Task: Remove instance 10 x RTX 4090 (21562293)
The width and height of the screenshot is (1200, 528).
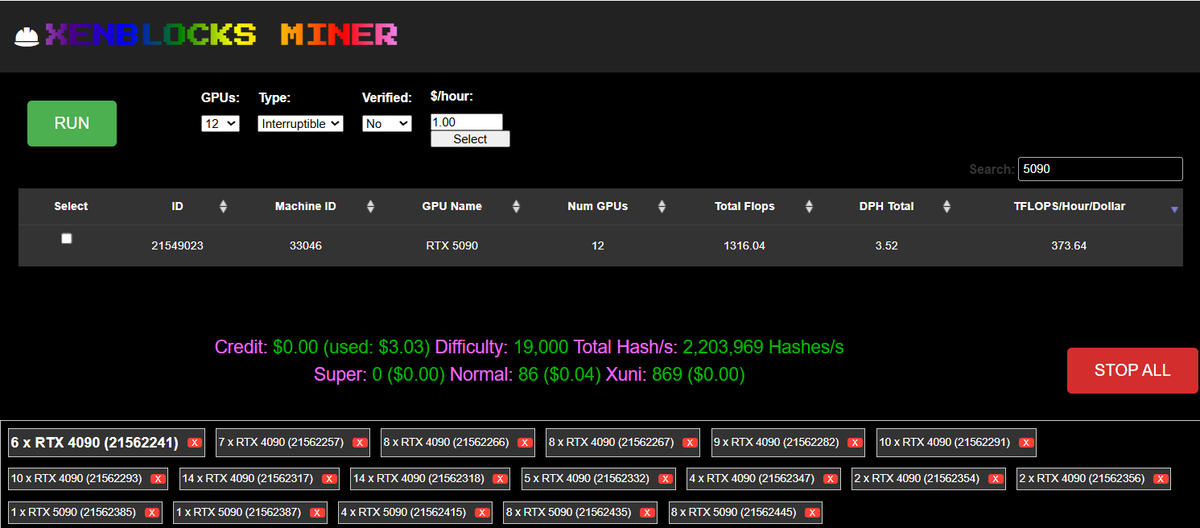Action: click(157, 479)
